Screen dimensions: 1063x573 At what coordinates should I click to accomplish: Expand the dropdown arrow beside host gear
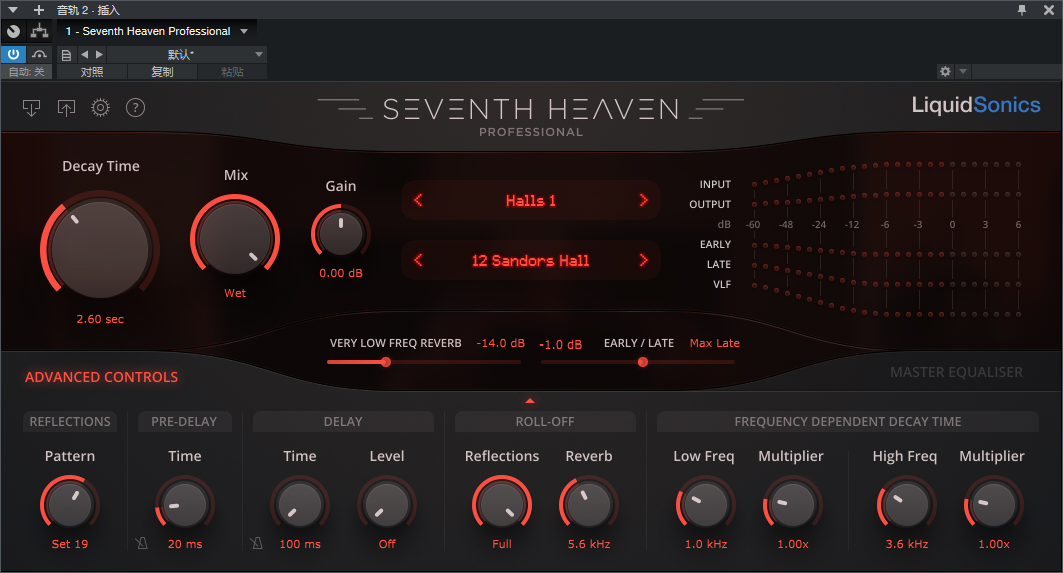pos(963,71)
